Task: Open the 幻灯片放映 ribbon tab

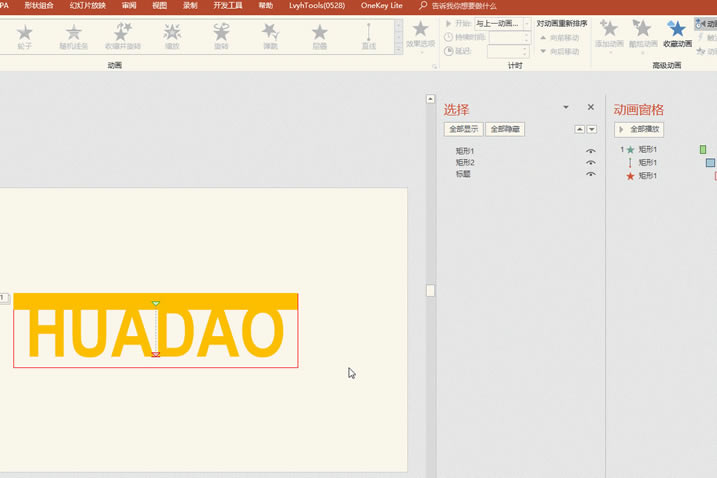Action: click(x=88, y=5)
